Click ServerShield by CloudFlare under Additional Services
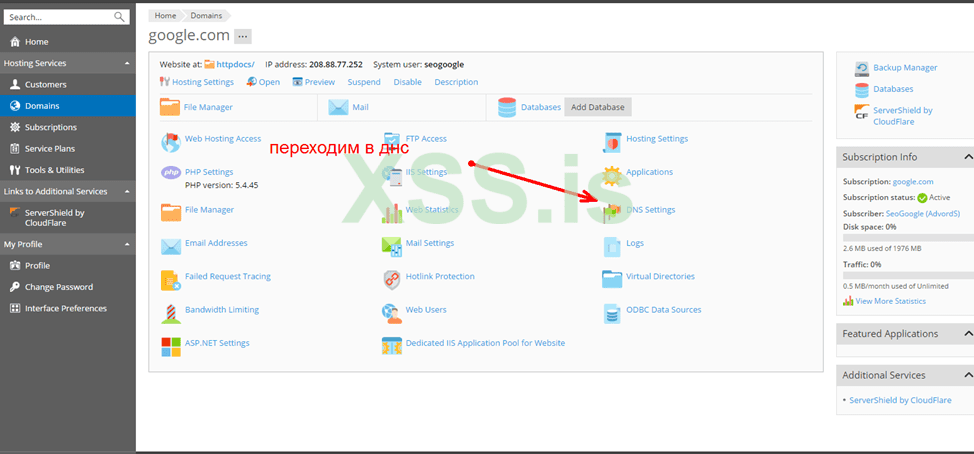This screenshot has height=454, width=974. [x=900, y=400]
